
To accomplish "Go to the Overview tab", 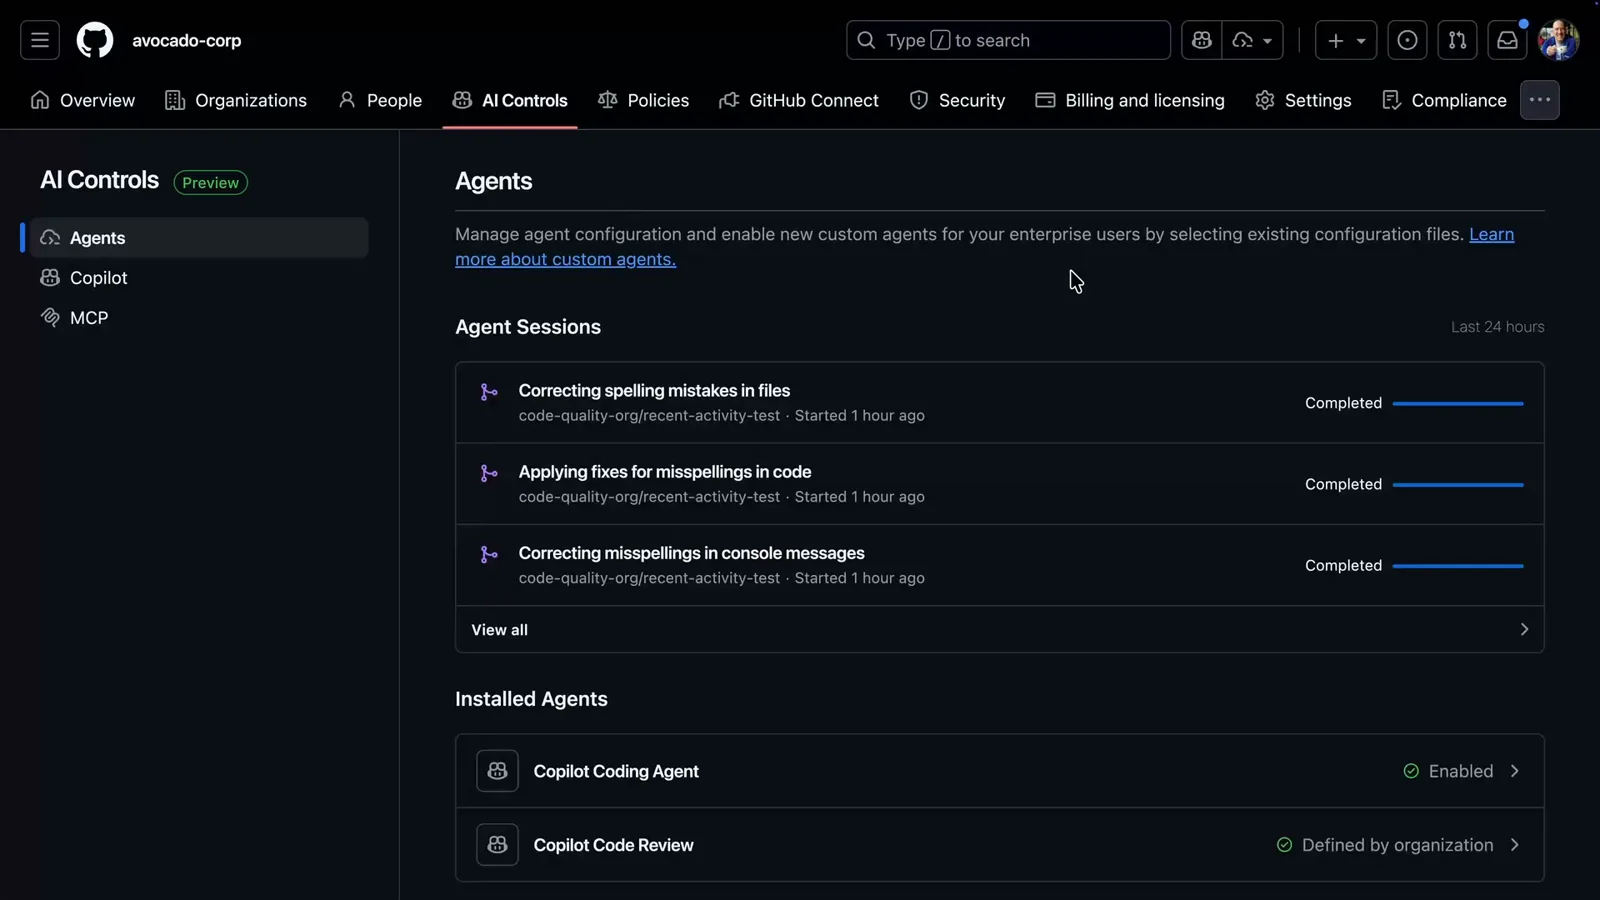I will [x=83, y=100].
